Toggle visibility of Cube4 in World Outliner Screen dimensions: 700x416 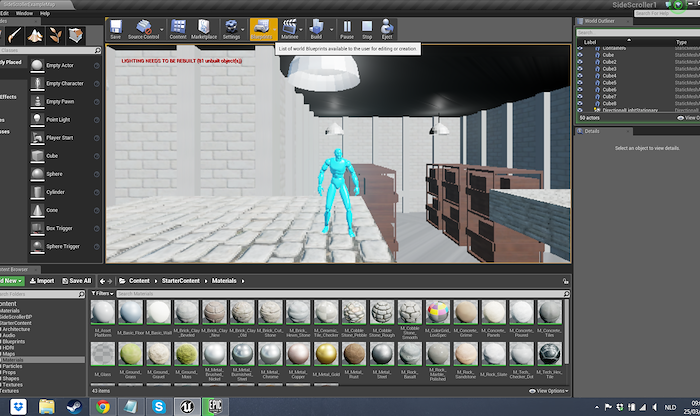tap(580, 75)
